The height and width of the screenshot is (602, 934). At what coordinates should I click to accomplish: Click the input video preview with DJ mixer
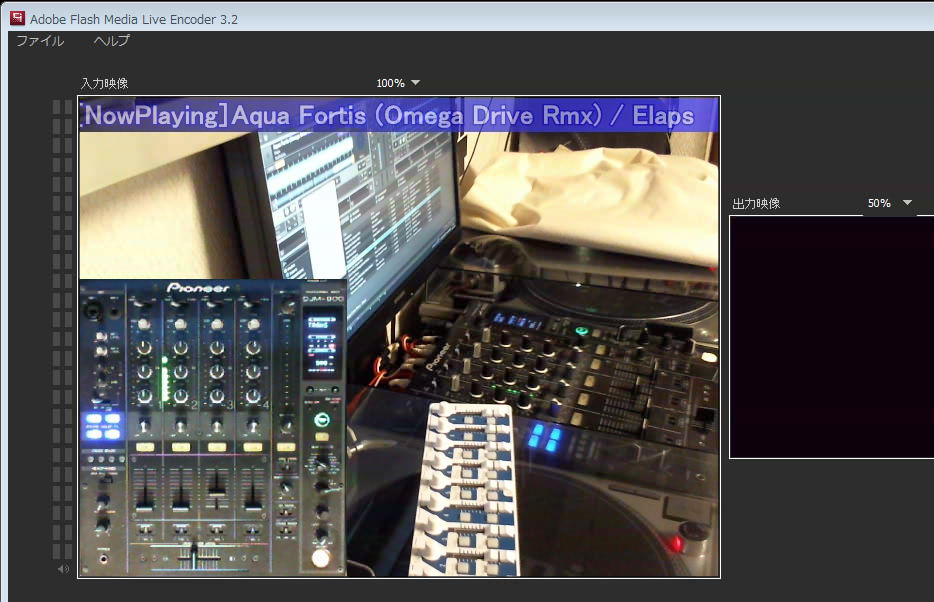click(x=399, y=337)
